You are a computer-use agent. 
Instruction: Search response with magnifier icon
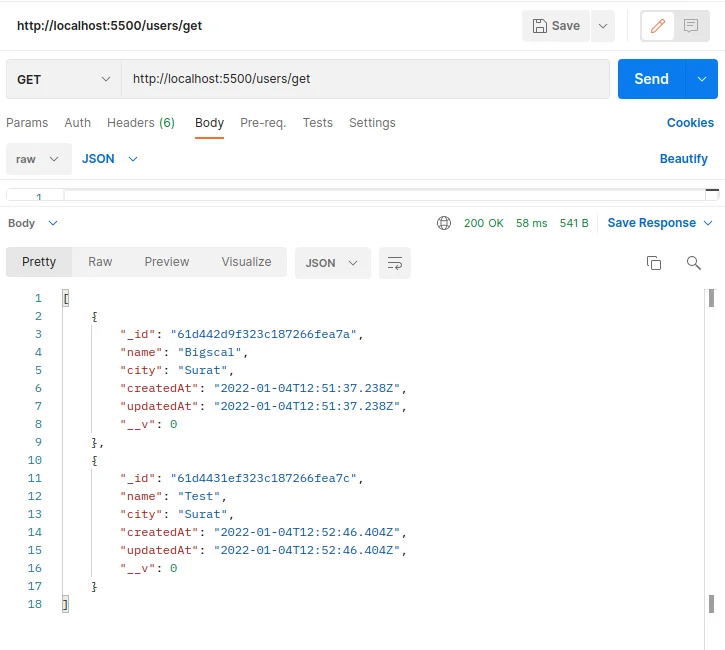[694, 263]
